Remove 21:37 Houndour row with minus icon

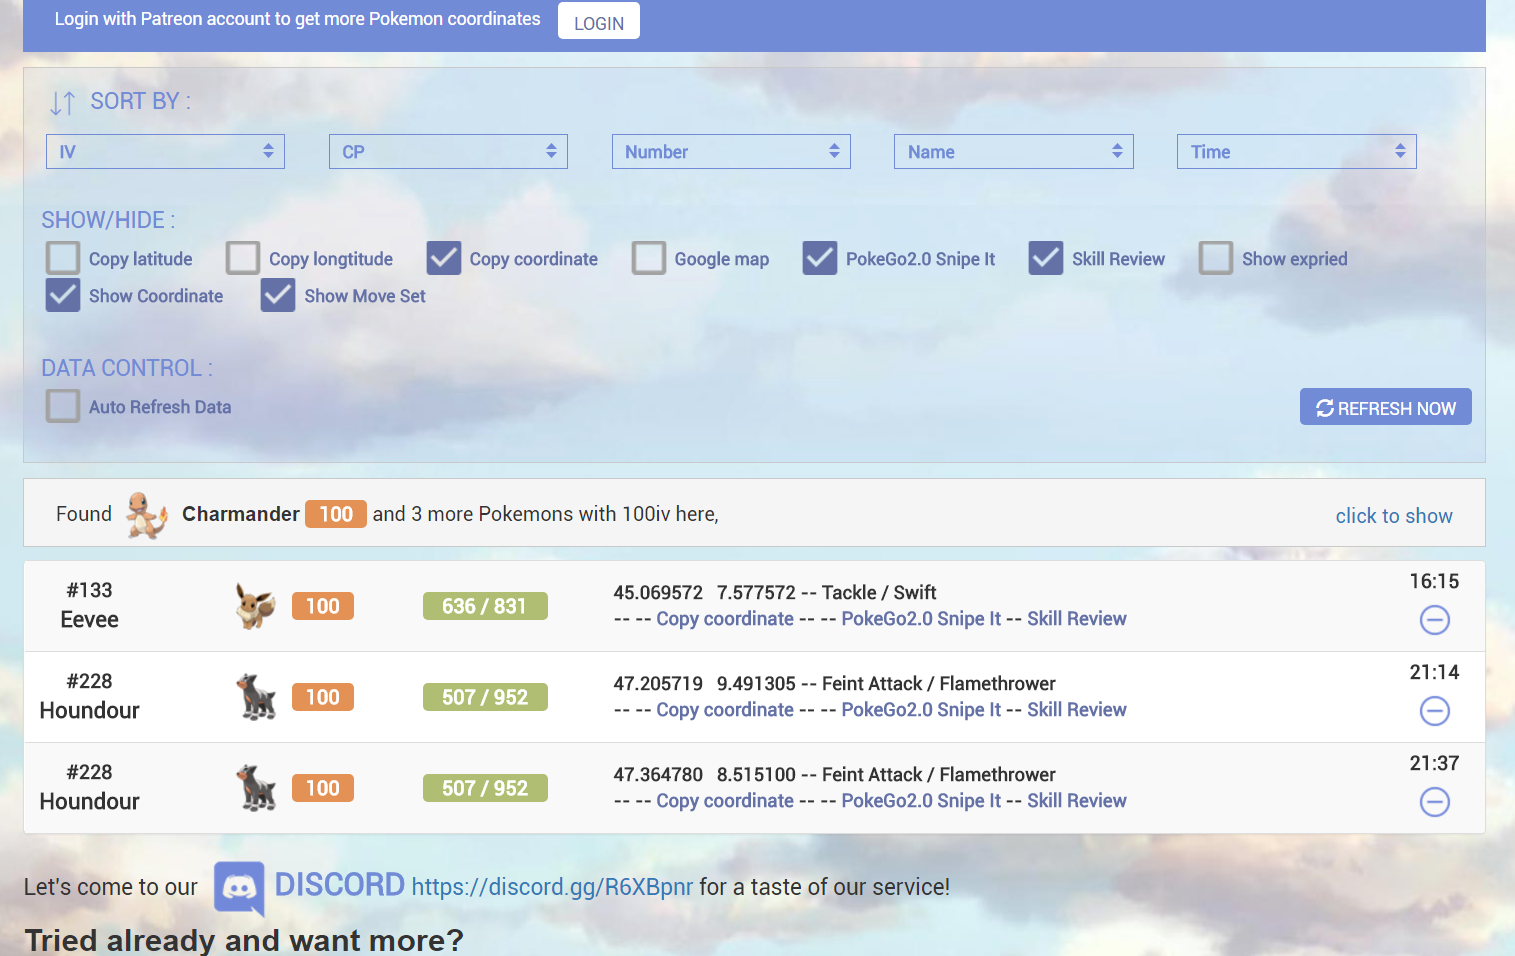pyautogui.click(x=1435, y=802)
